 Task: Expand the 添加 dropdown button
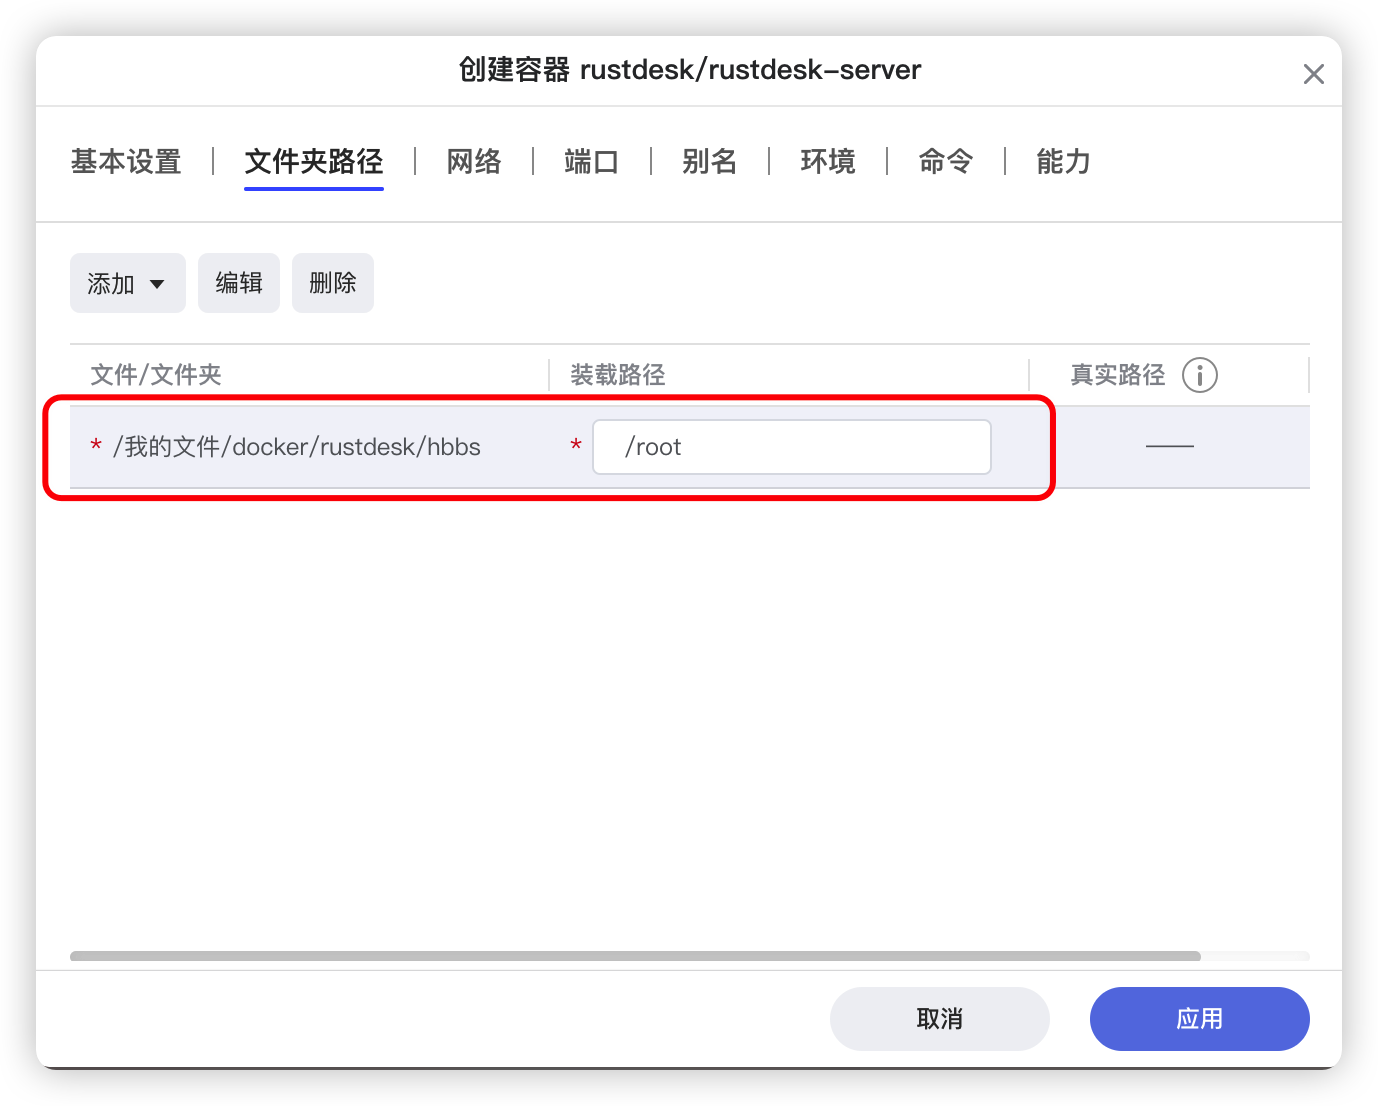click(128, 283)
